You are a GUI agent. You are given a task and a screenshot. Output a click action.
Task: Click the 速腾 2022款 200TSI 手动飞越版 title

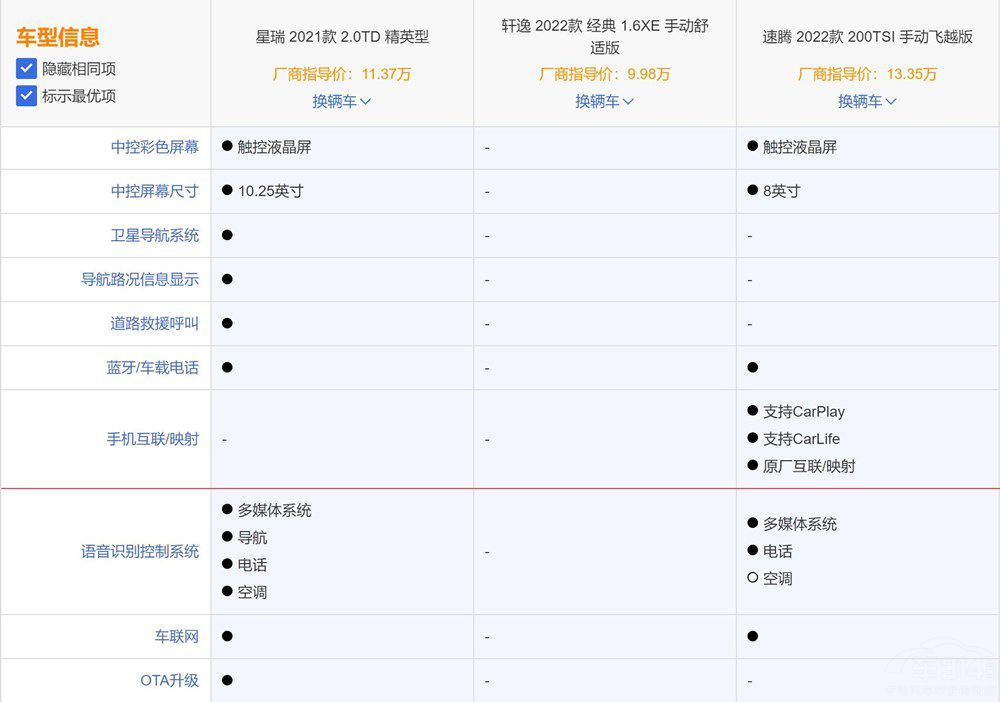point(867,37)
